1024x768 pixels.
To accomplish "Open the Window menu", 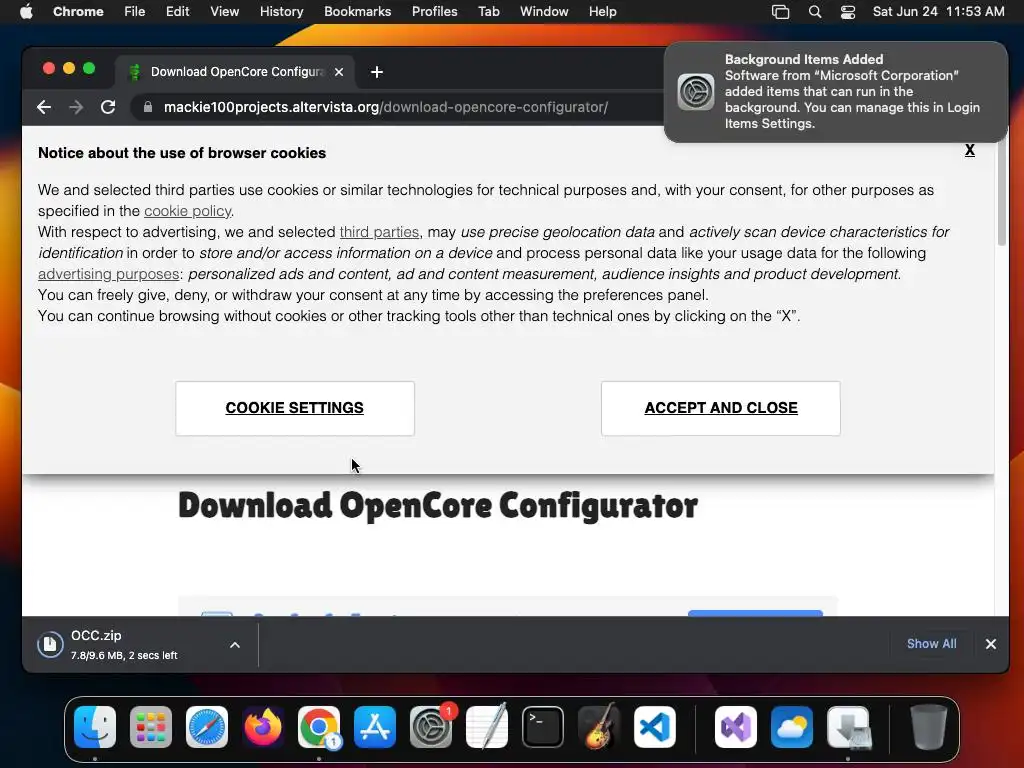I will pos(544,12).
